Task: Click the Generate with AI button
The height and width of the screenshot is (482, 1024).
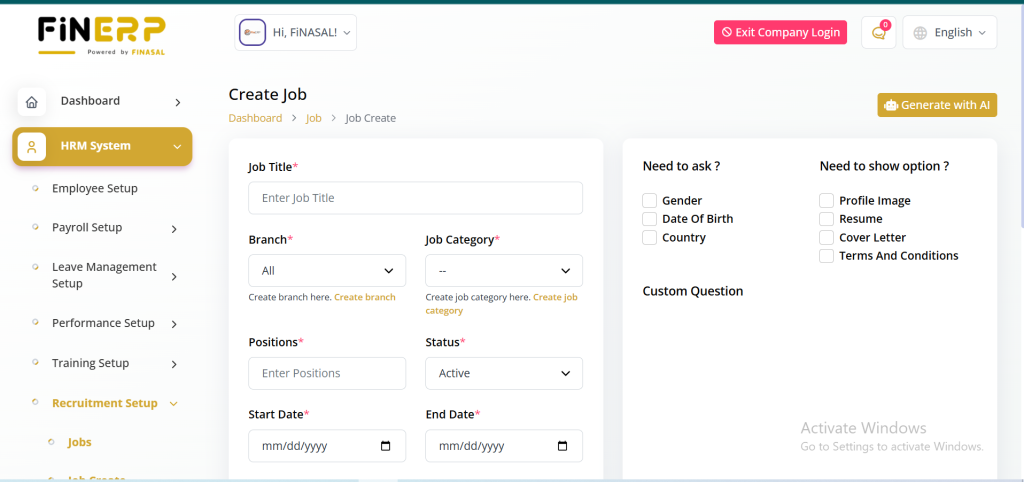Action: [x=937, y=105]
